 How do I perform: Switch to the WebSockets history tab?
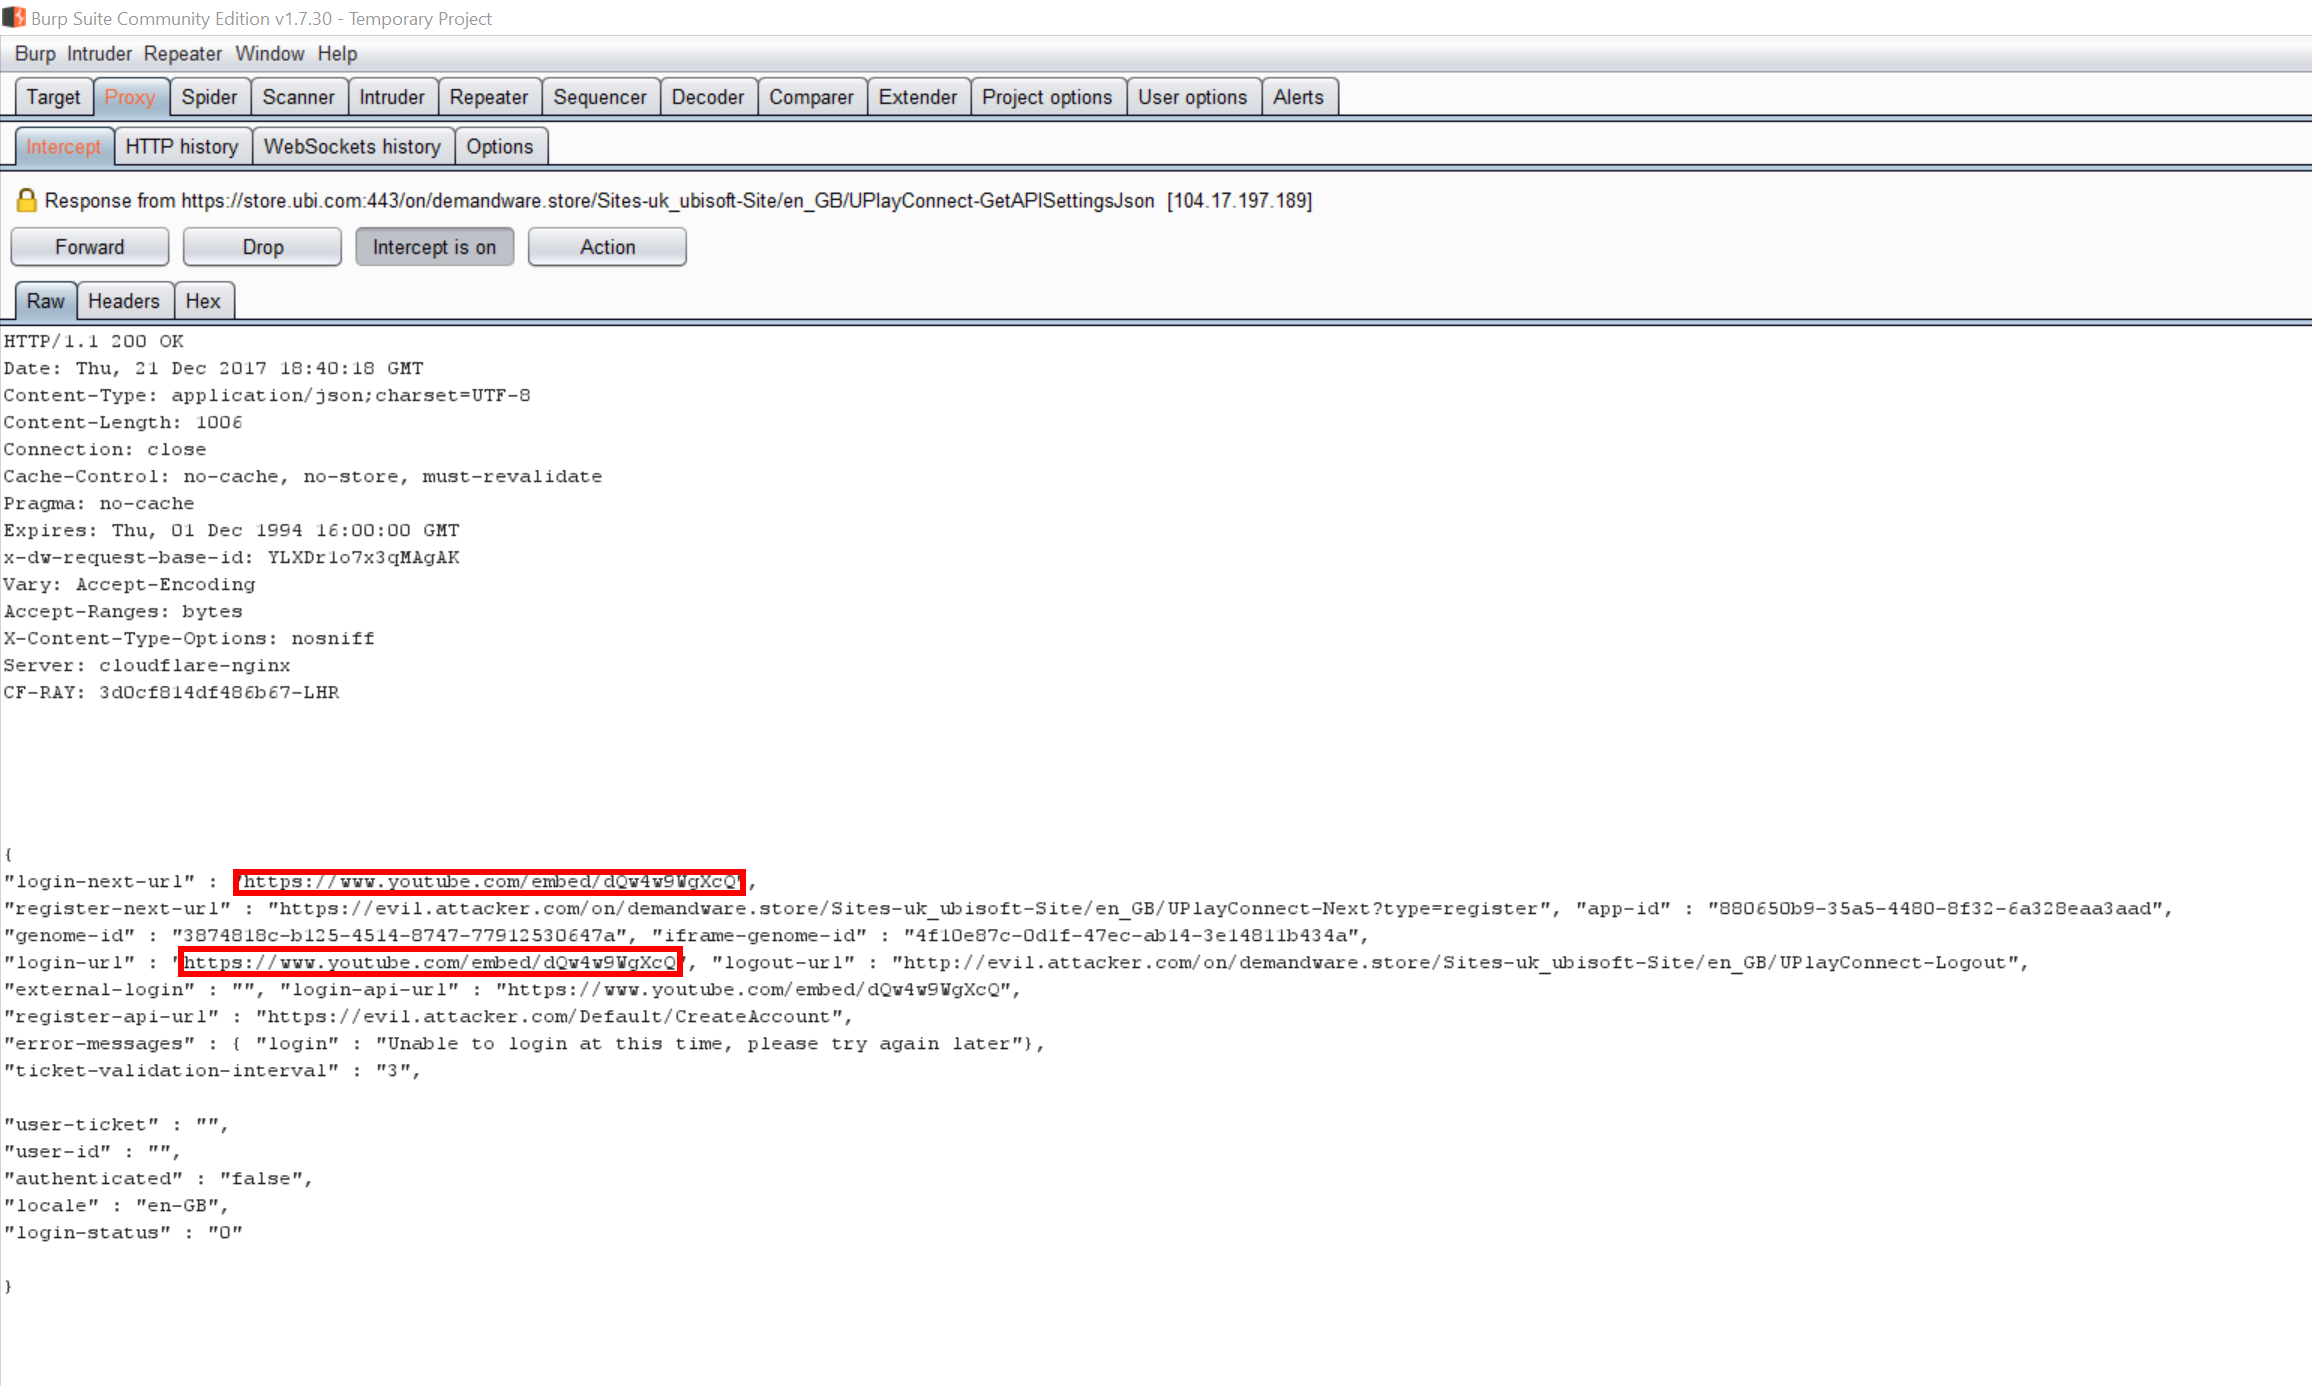[352, 147]
